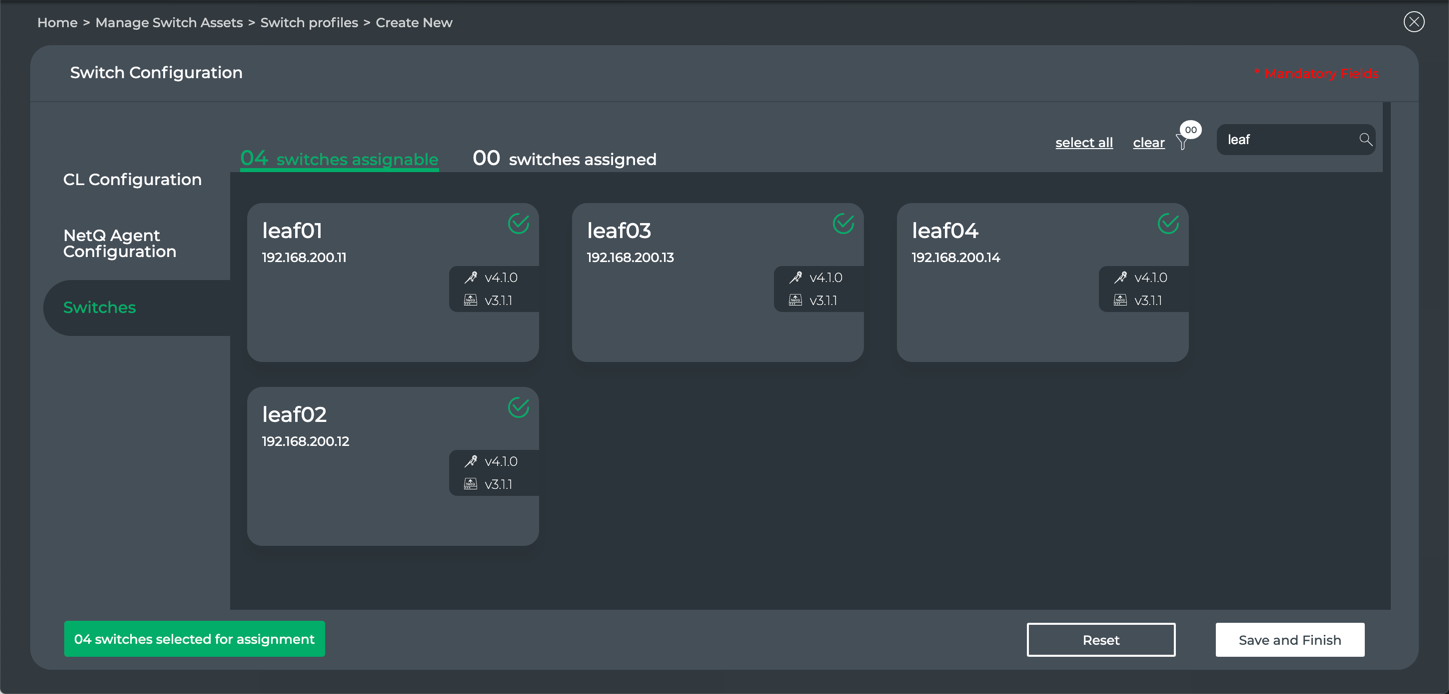The image size is (1449, 694).
Task: Click leaf03 Cumulus Linux version icon
Action: (x=796, y=278)
